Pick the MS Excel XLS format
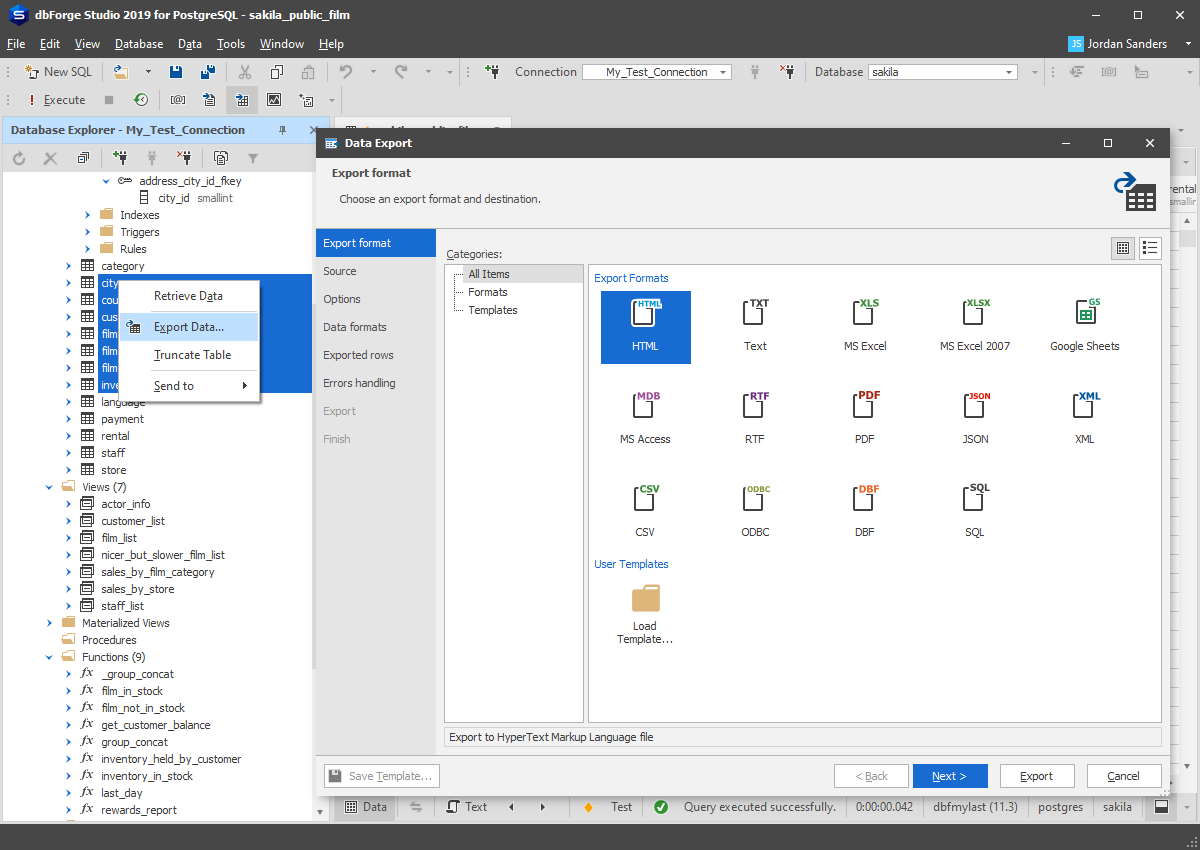This screenshot has height=850, width=1200. [x=865, y=327]
